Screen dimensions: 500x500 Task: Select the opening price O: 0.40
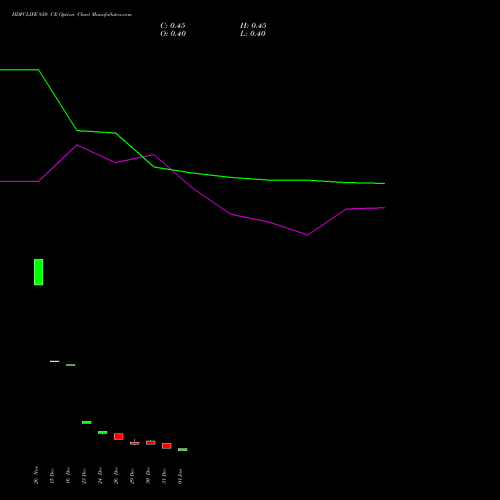(173, 34)
